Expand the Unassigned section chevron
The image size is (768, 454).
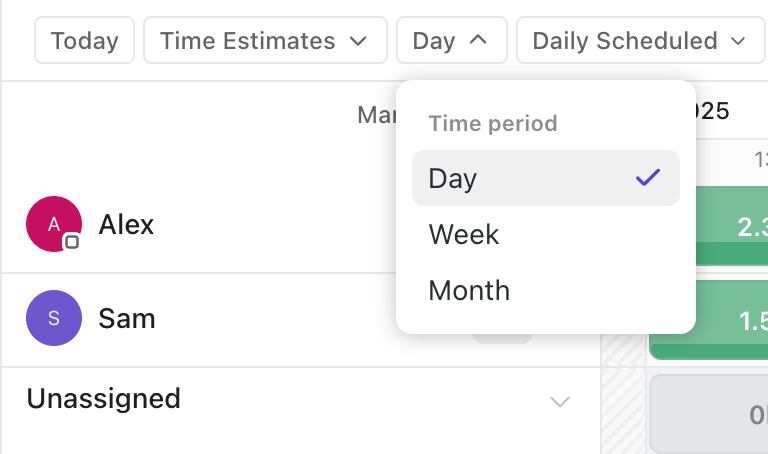click(x=560, y=402)
